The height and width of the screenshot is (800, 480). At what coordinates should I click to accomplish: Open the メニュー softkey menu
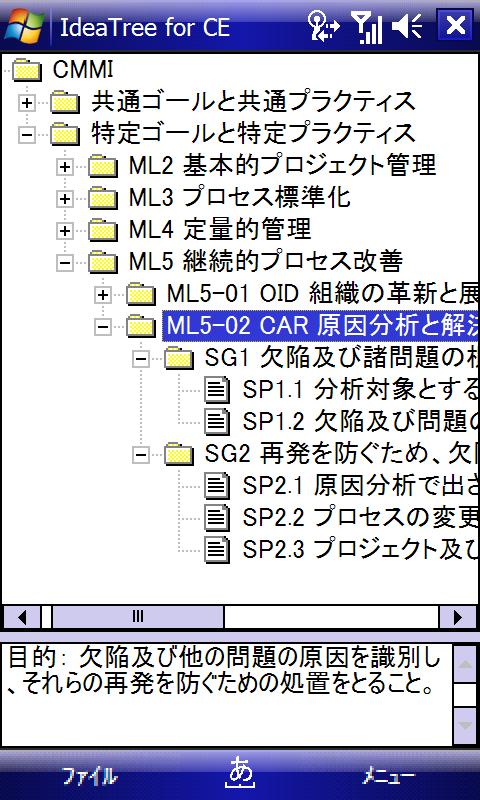pyautogui.click(x=388, y=776)
